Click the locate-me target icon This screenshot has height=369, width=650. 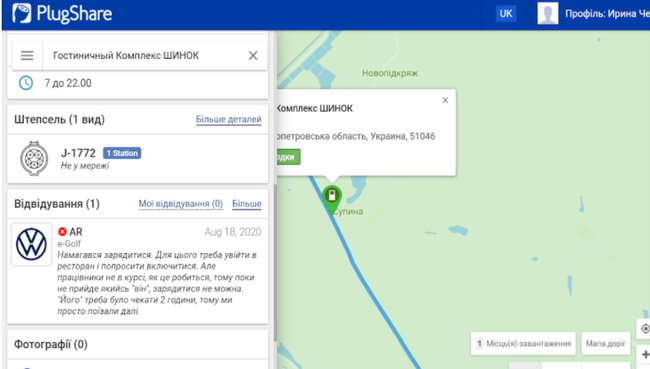click(x=645, y=329)
